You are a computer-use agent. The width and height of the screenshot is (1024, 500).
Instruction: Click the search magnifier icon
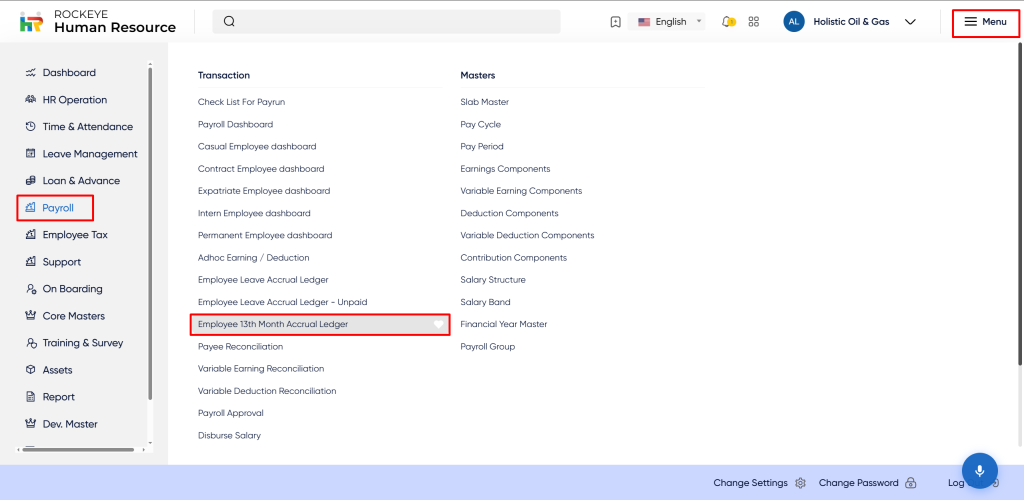tap(229, 22)
